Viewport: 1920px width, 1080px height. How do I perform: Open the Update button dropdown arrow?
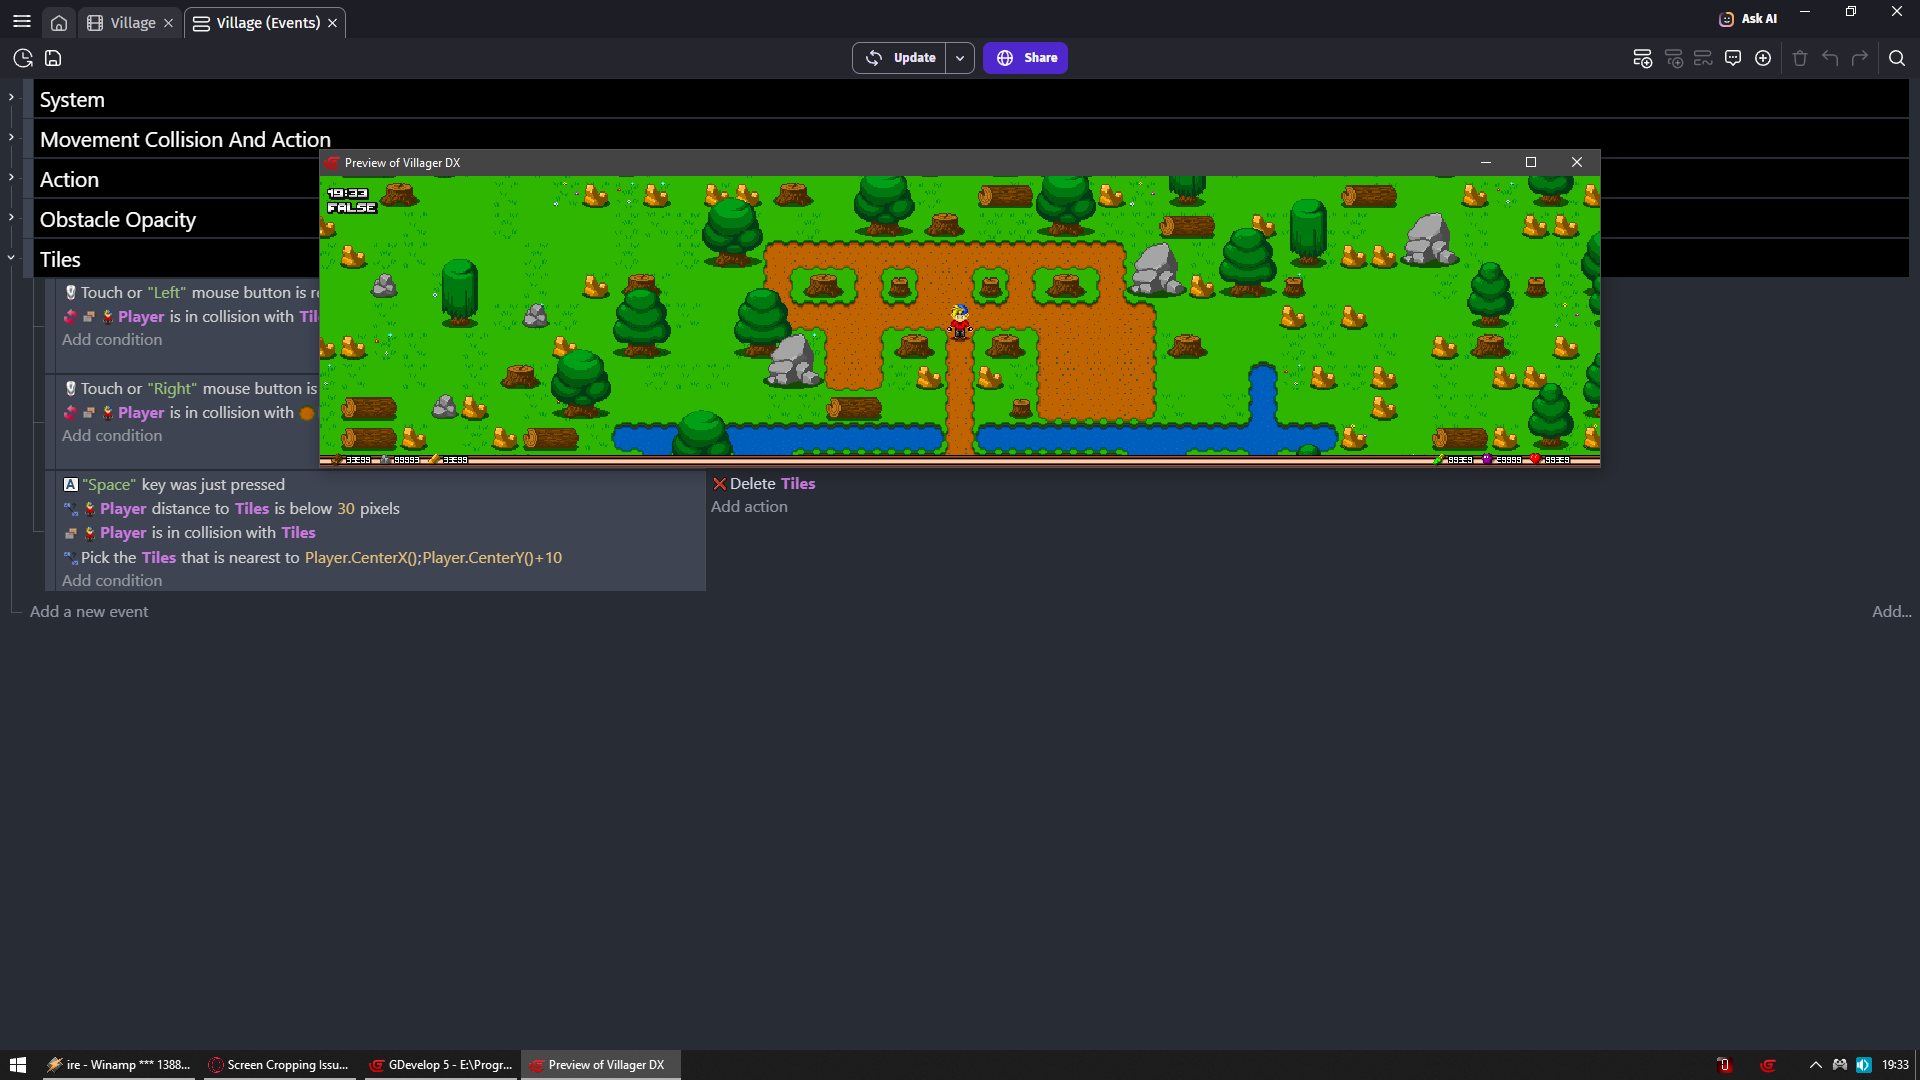click(x=960, y=57)
